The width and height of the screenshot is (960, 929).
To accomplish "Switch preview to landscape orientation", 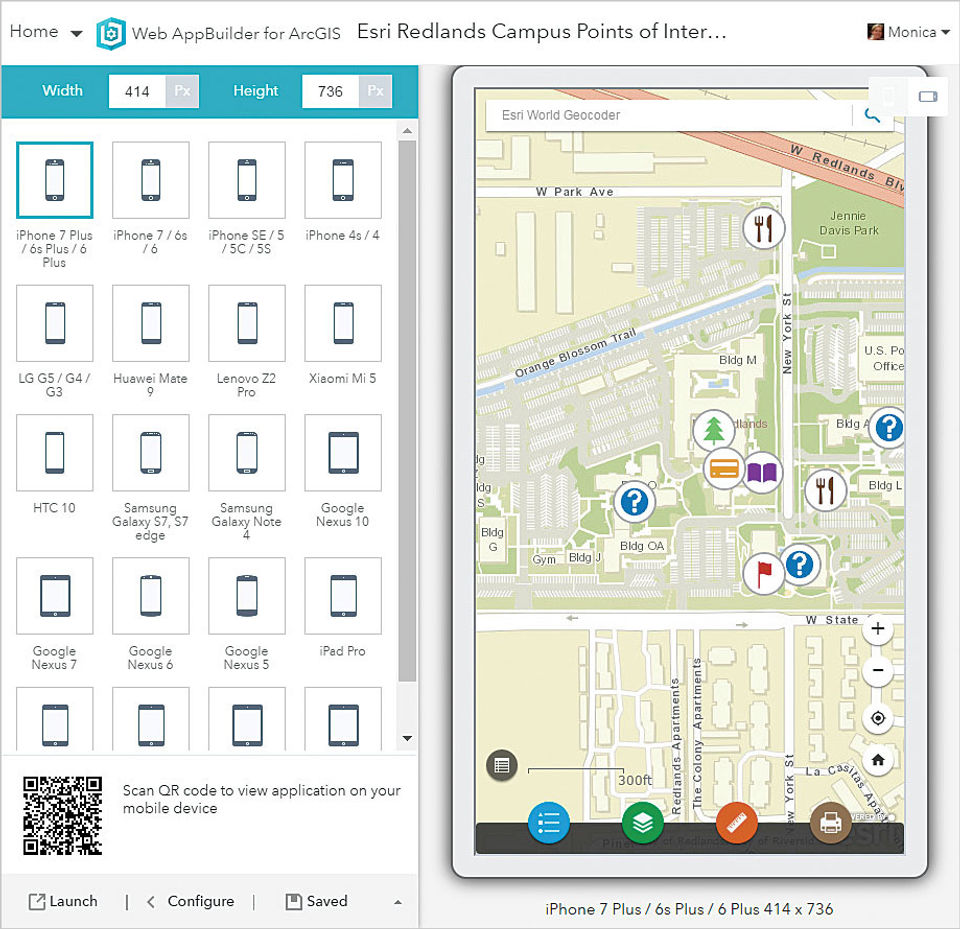I will point(928,97).
